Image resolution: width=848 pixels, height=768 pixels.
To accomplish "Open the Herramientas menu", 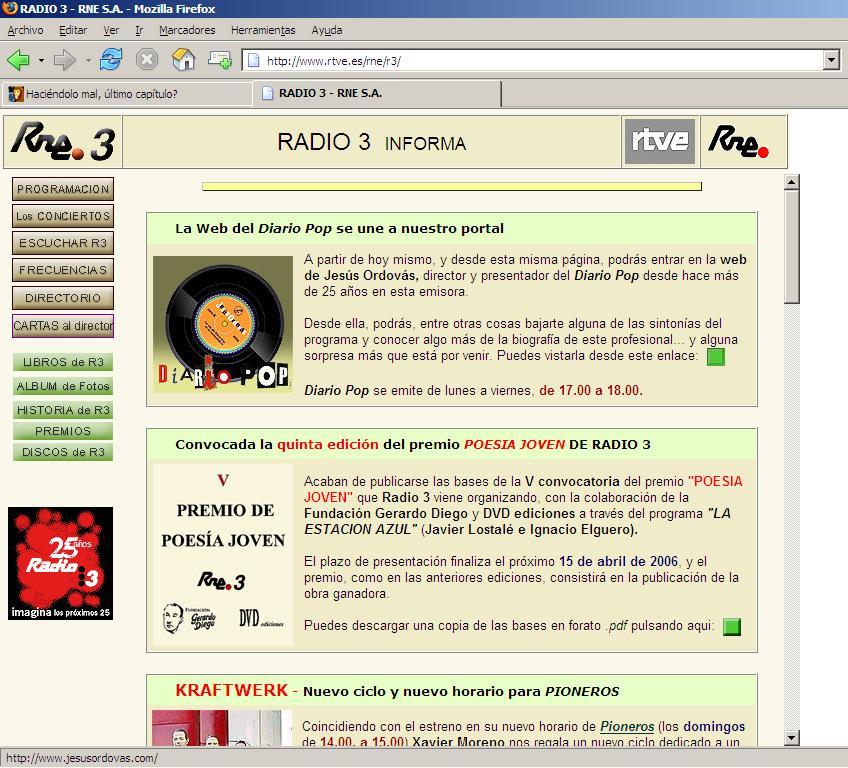I will tap(263, 30).
